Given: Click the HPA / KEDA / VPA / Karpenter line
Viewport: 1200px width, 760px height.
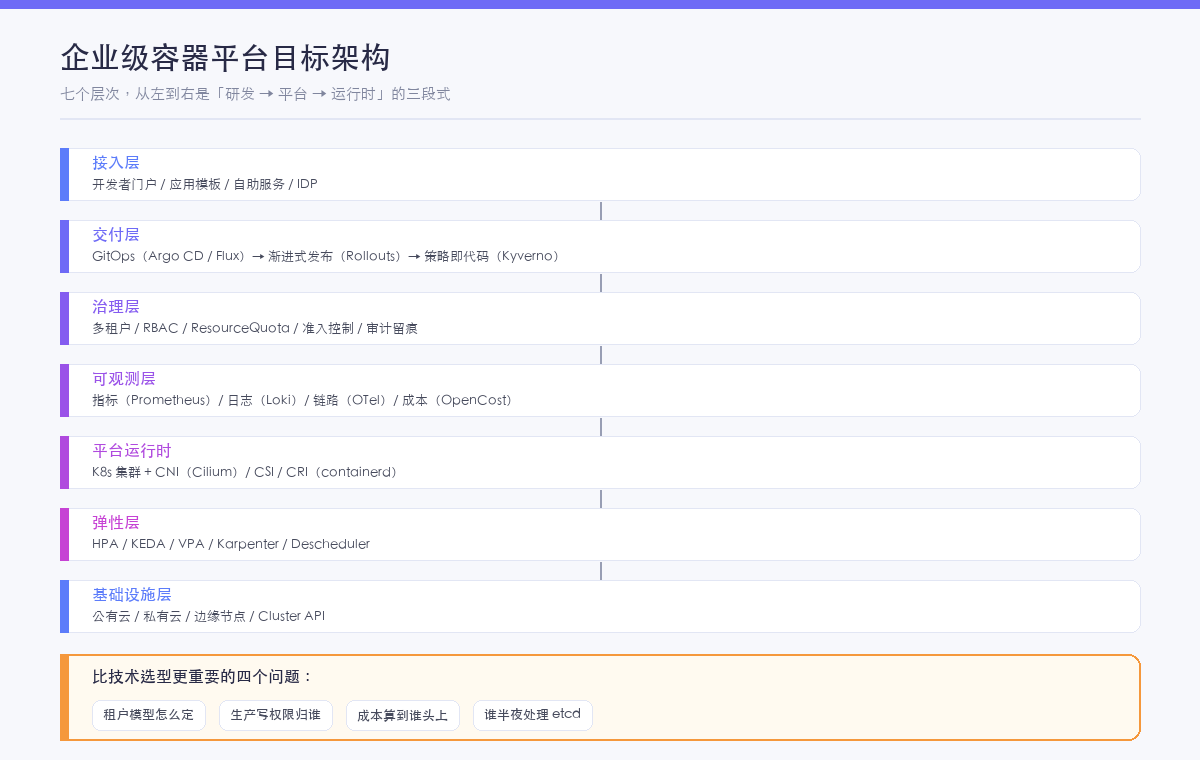Looking at the screenshot, I should [x=231, y=544].
